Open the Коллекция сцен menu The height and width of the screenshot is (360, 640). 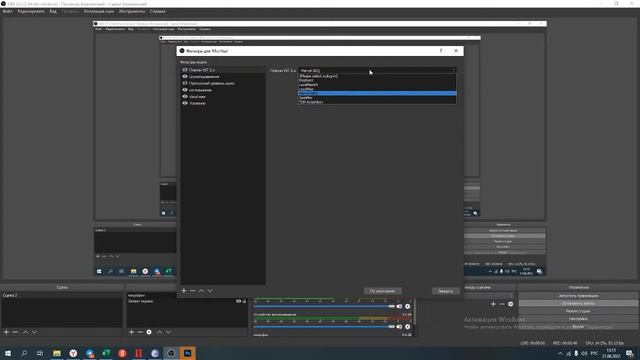[x=99, y=11]
